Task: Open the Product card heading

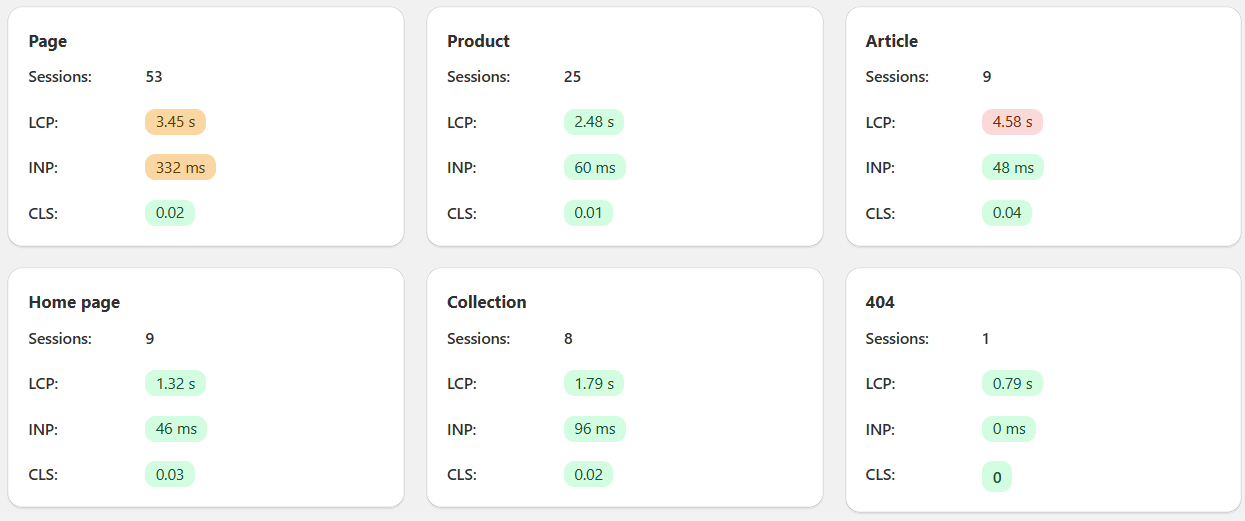Action: [478, 41]
